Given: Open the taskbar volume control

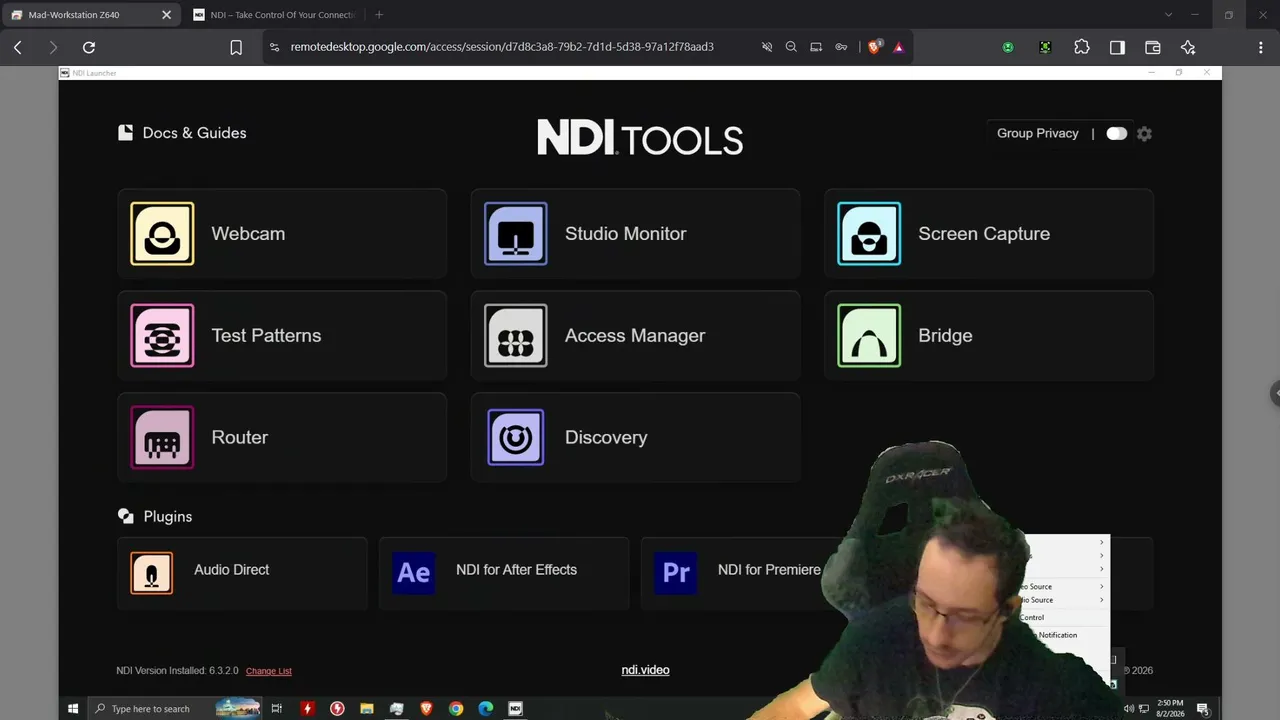Looking at the screenshot, I should 1129,709.
